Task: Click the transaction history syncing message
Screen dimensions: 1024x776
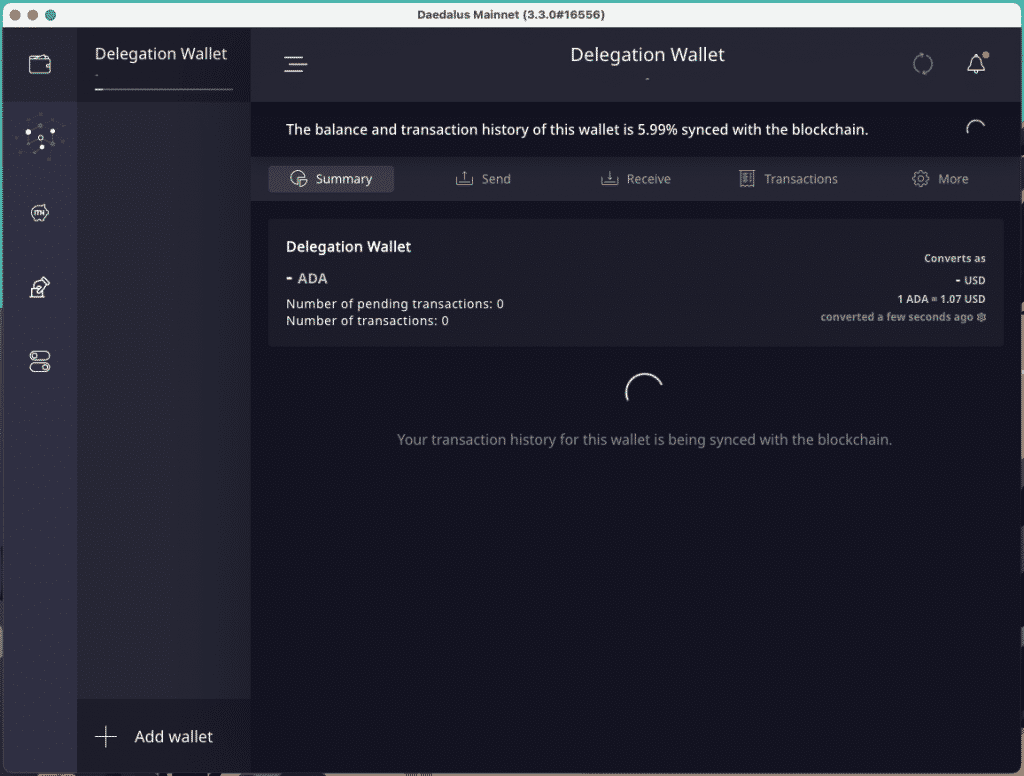Action: [x=644, y=440]
